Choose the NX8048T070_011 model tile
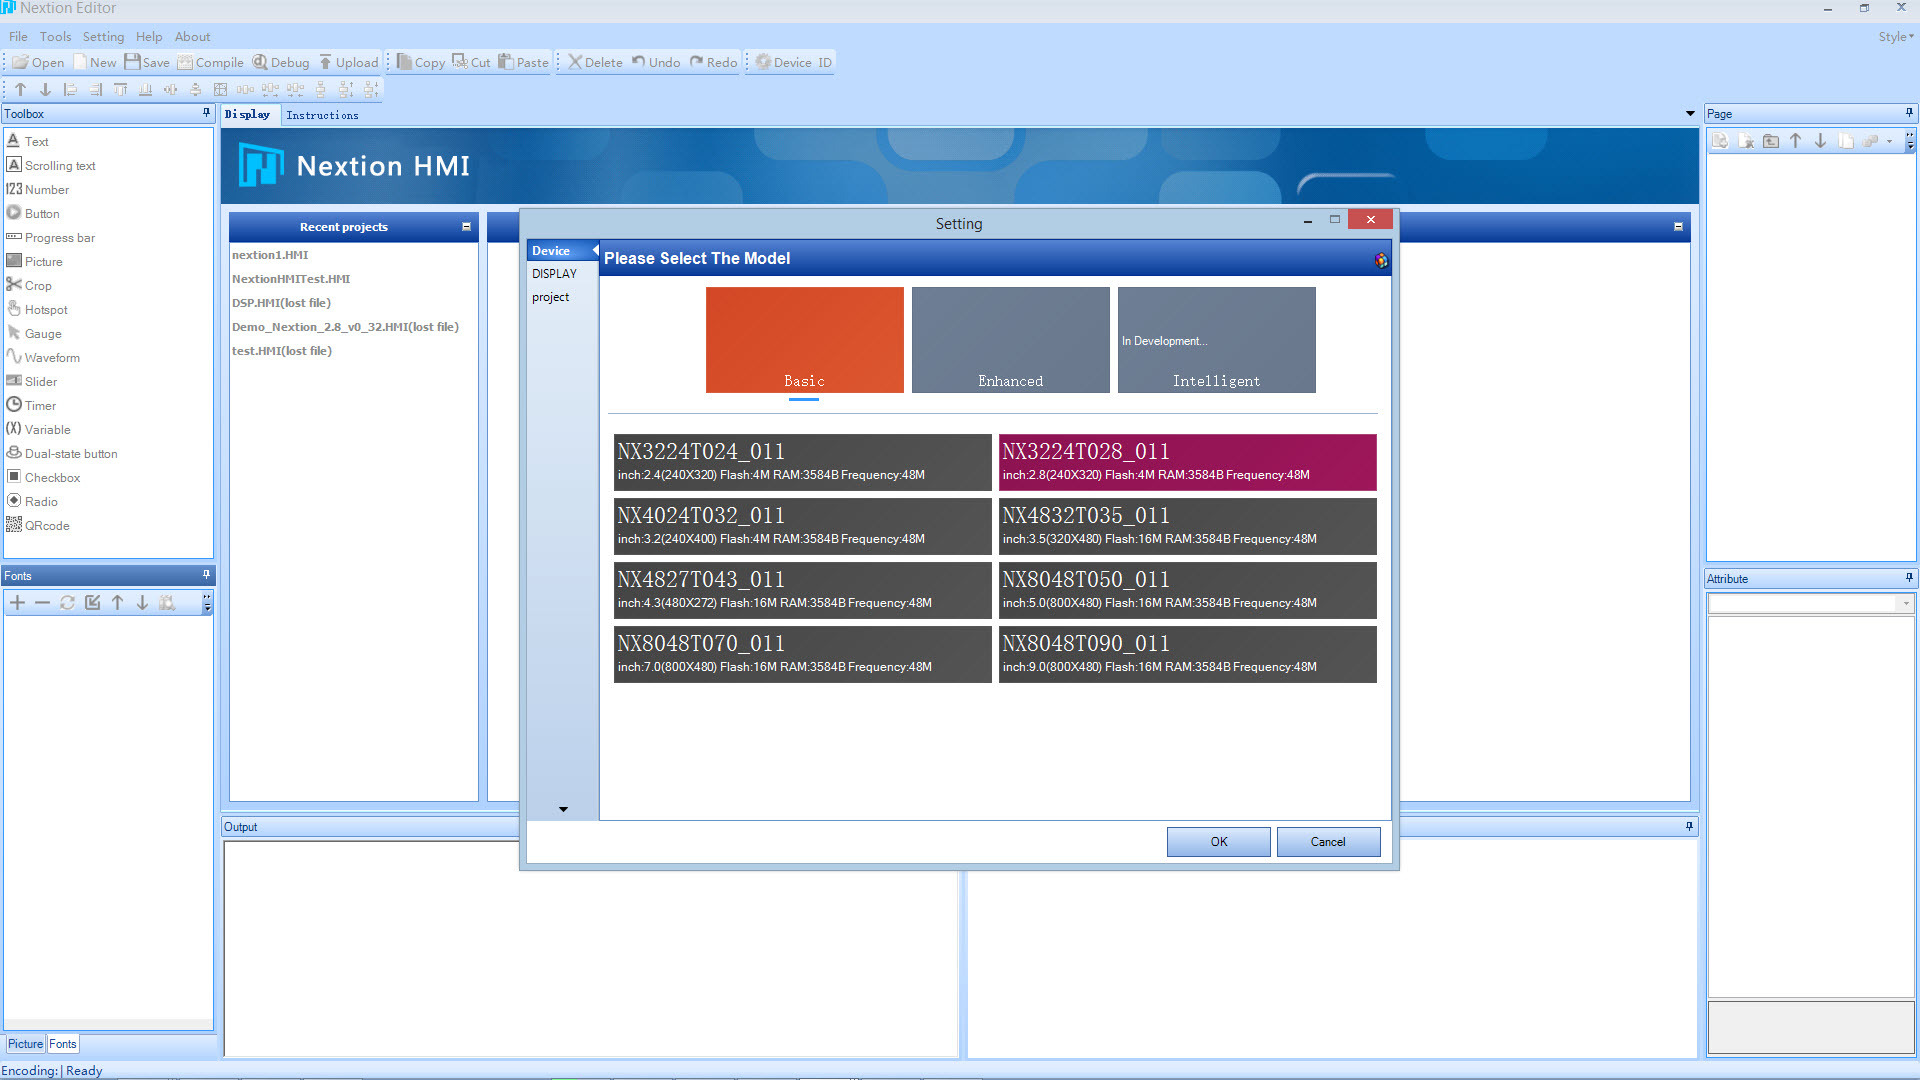The width and height of the screenshot is (1920, 1080). tap(802, 654)
